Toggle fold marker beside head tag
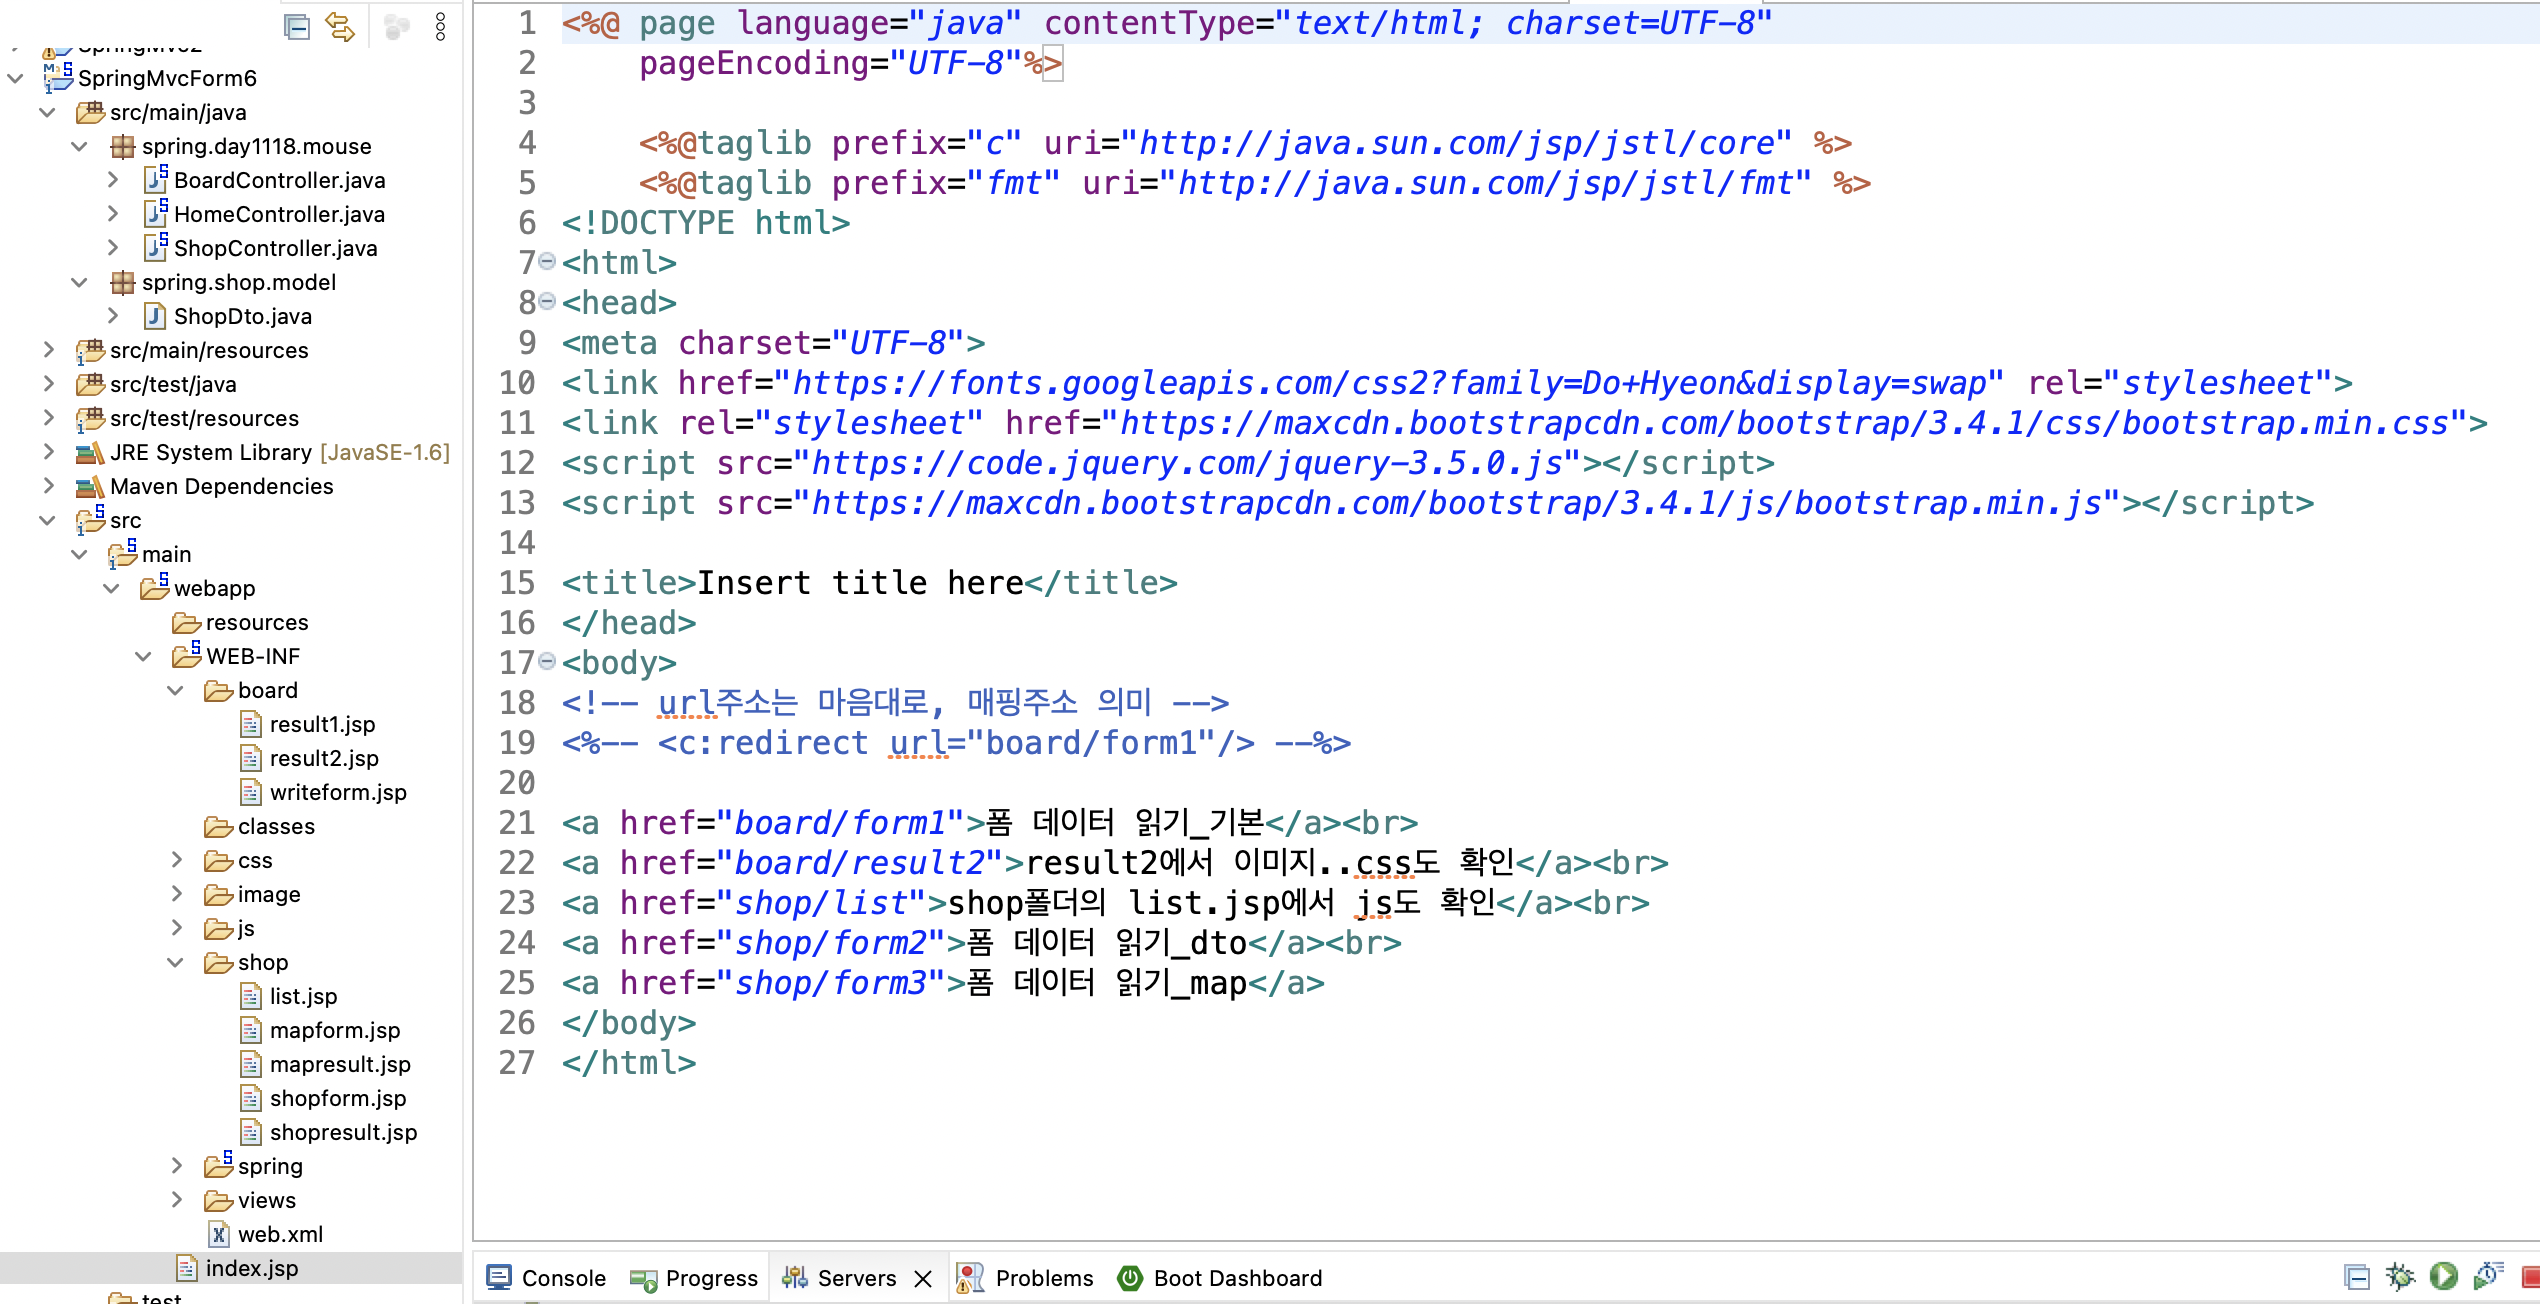2540x1304 pixels. [x=547, y=302]
